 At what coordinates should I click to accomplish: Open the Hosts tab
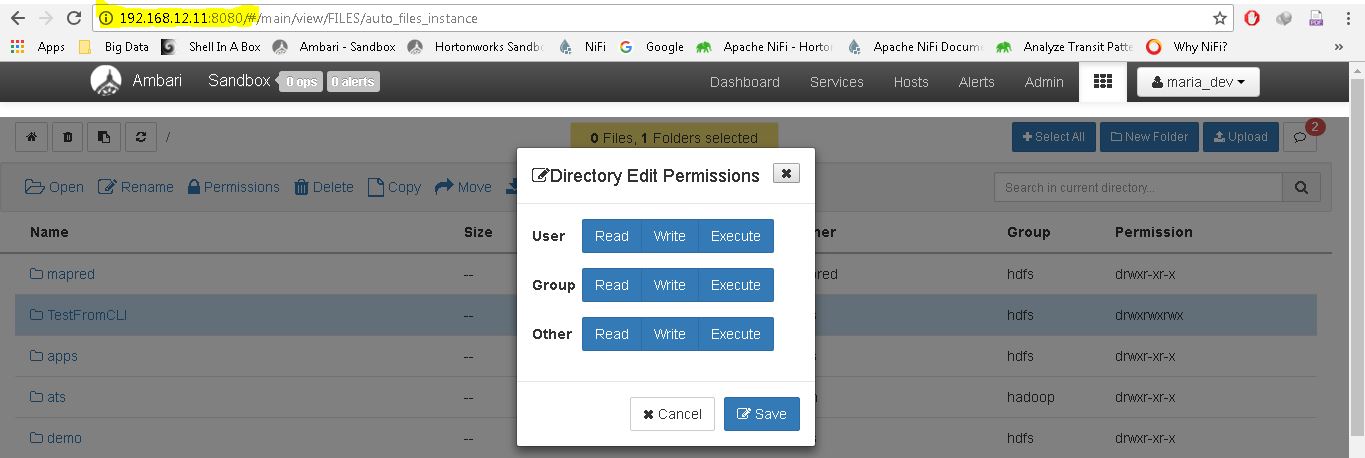[x=911, y=82]
